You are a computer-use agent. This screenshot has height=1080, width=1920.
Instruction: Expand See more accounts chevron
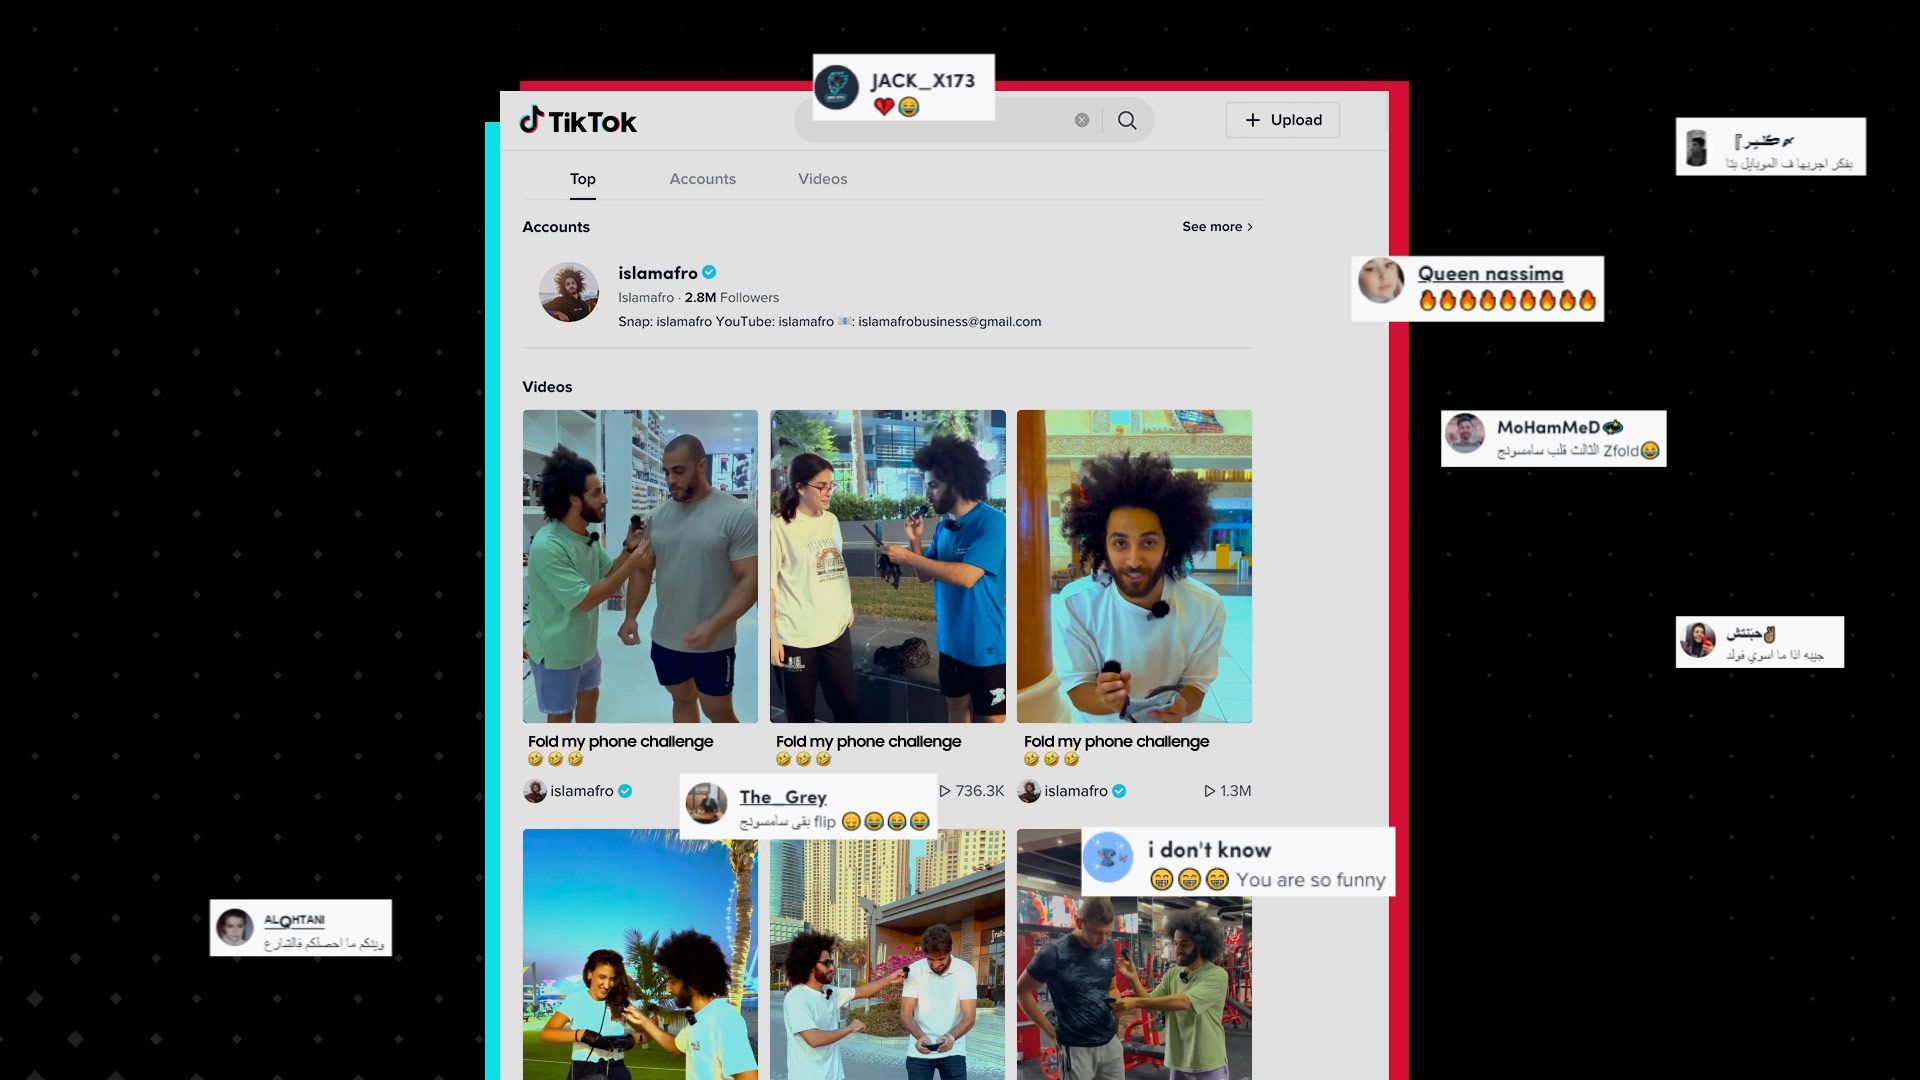tap(1250, 227)
